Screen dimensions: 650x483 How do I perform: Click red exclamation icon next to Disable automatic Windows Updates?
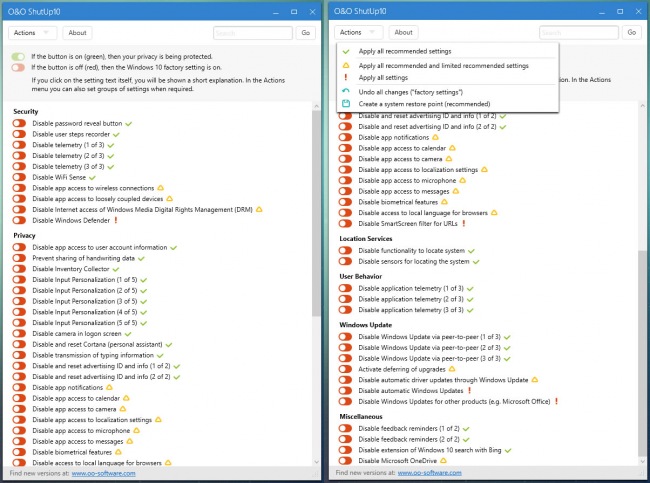pyautogui.click(x=470, y=391)
